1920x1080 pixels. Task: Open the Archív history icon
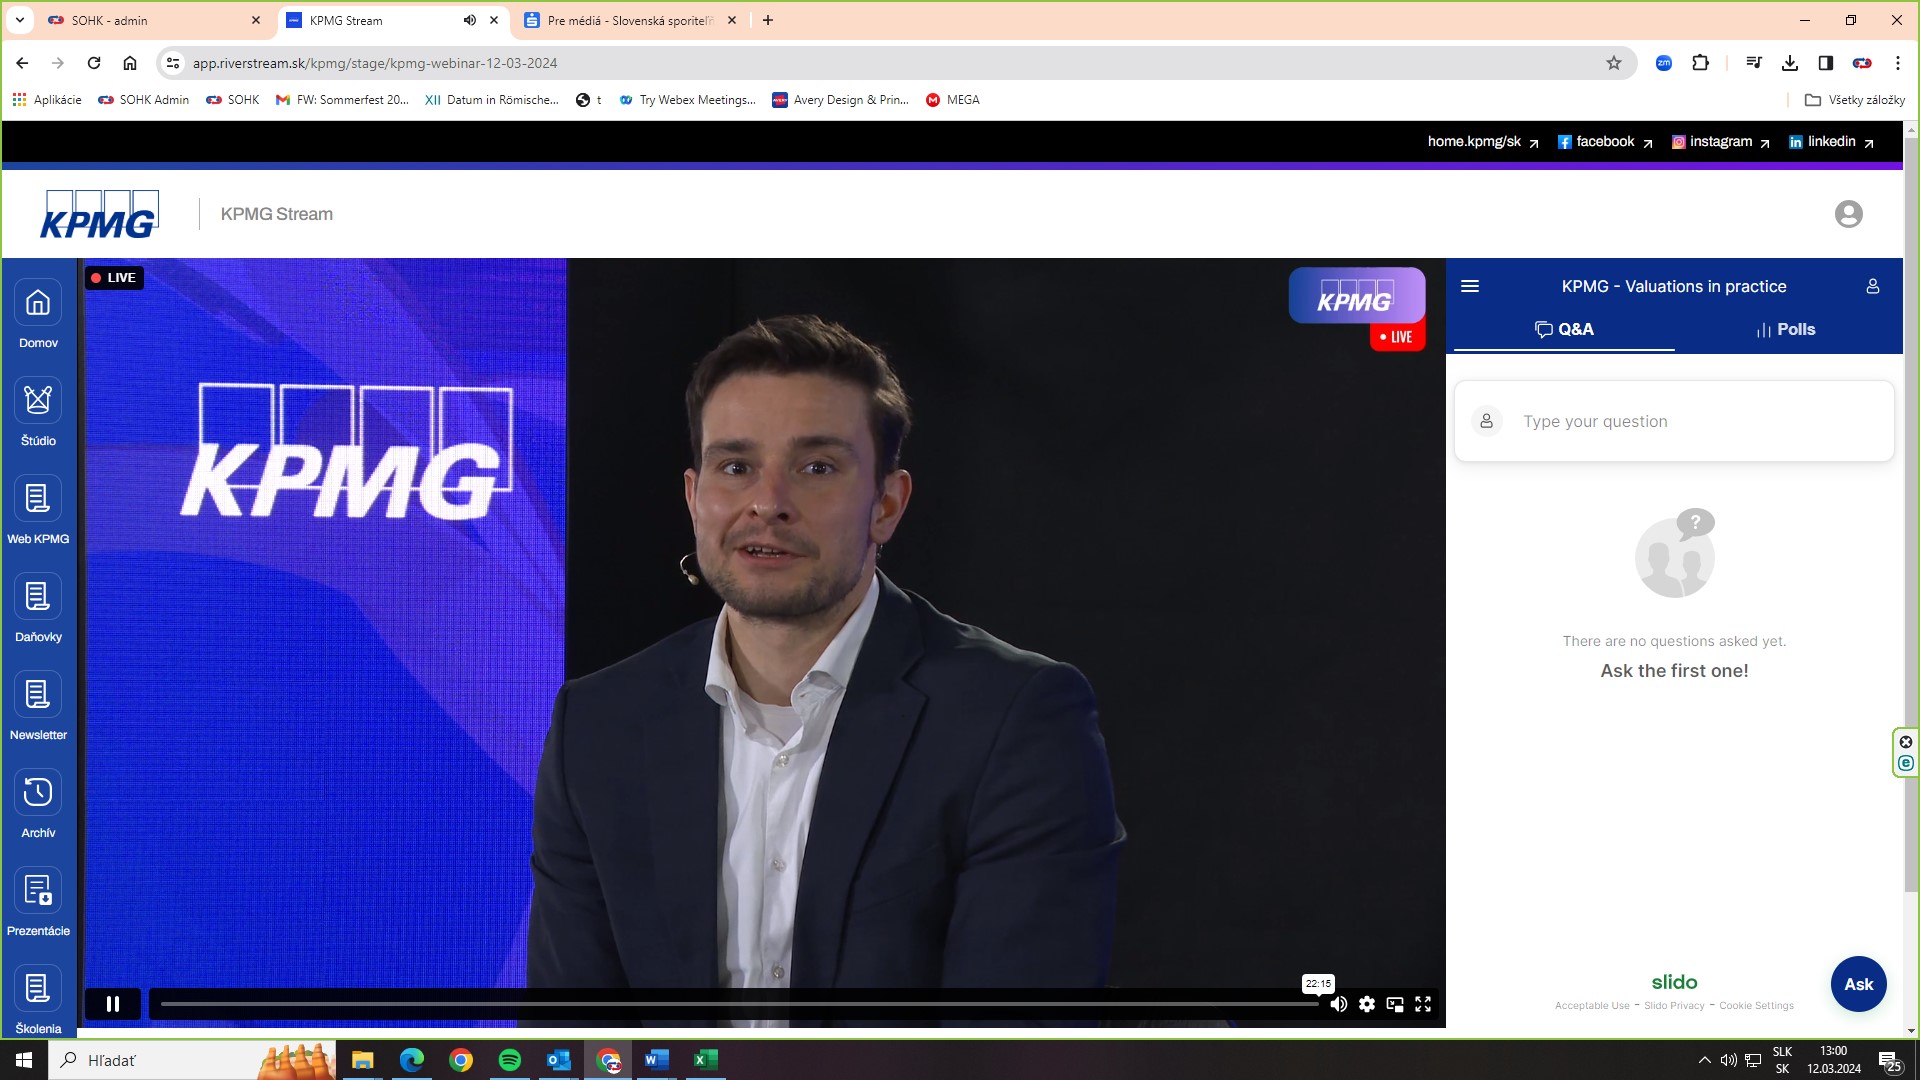tap(38, 793)
